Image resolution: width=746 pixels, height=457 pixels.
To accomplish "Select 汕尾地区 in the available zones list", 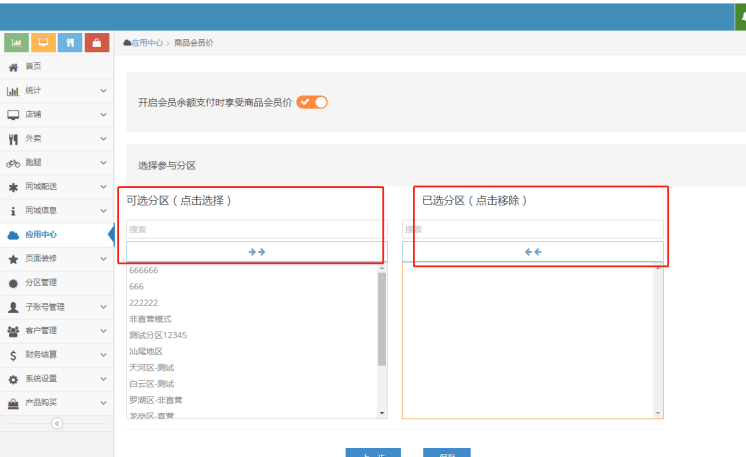I will pyautogui.click(x=146, y=351).
